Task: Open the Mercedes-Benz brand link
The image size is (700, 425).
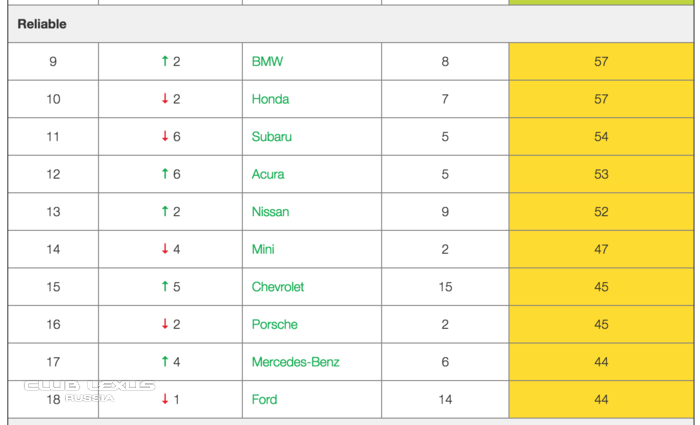Action: (295, 362)
